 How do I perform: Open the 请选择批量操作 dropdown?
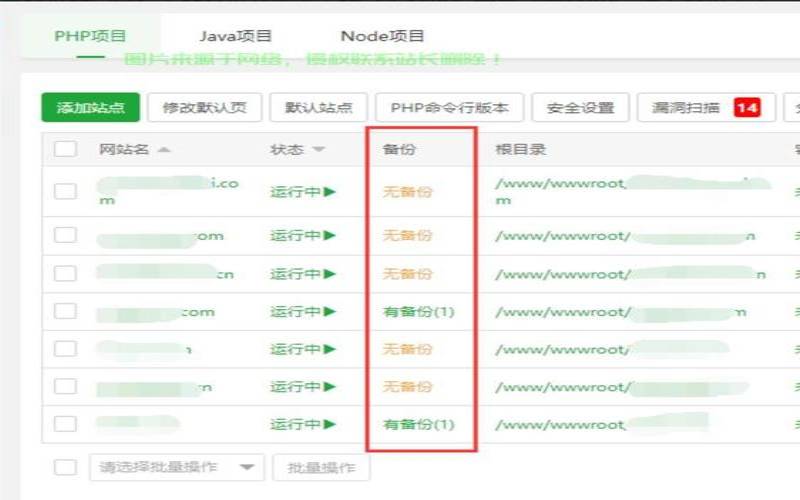(176, 467)
